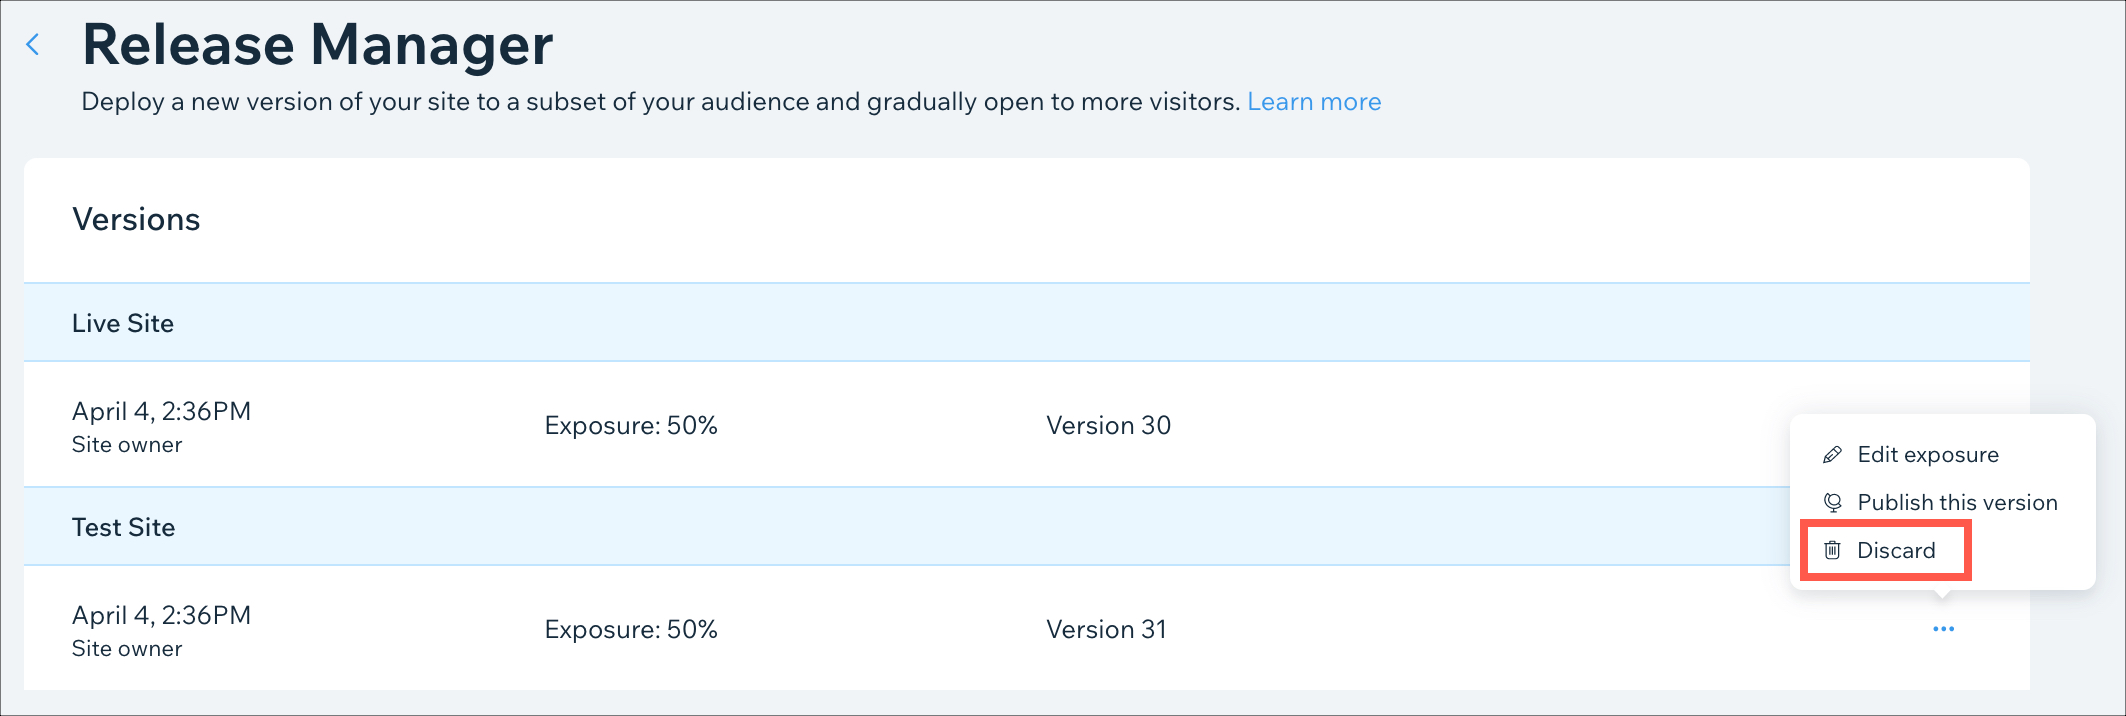This screenshot has width=2126, height=716.
Task: Click the pencil icon beside Edit exposure
Action: [1832, 455]
